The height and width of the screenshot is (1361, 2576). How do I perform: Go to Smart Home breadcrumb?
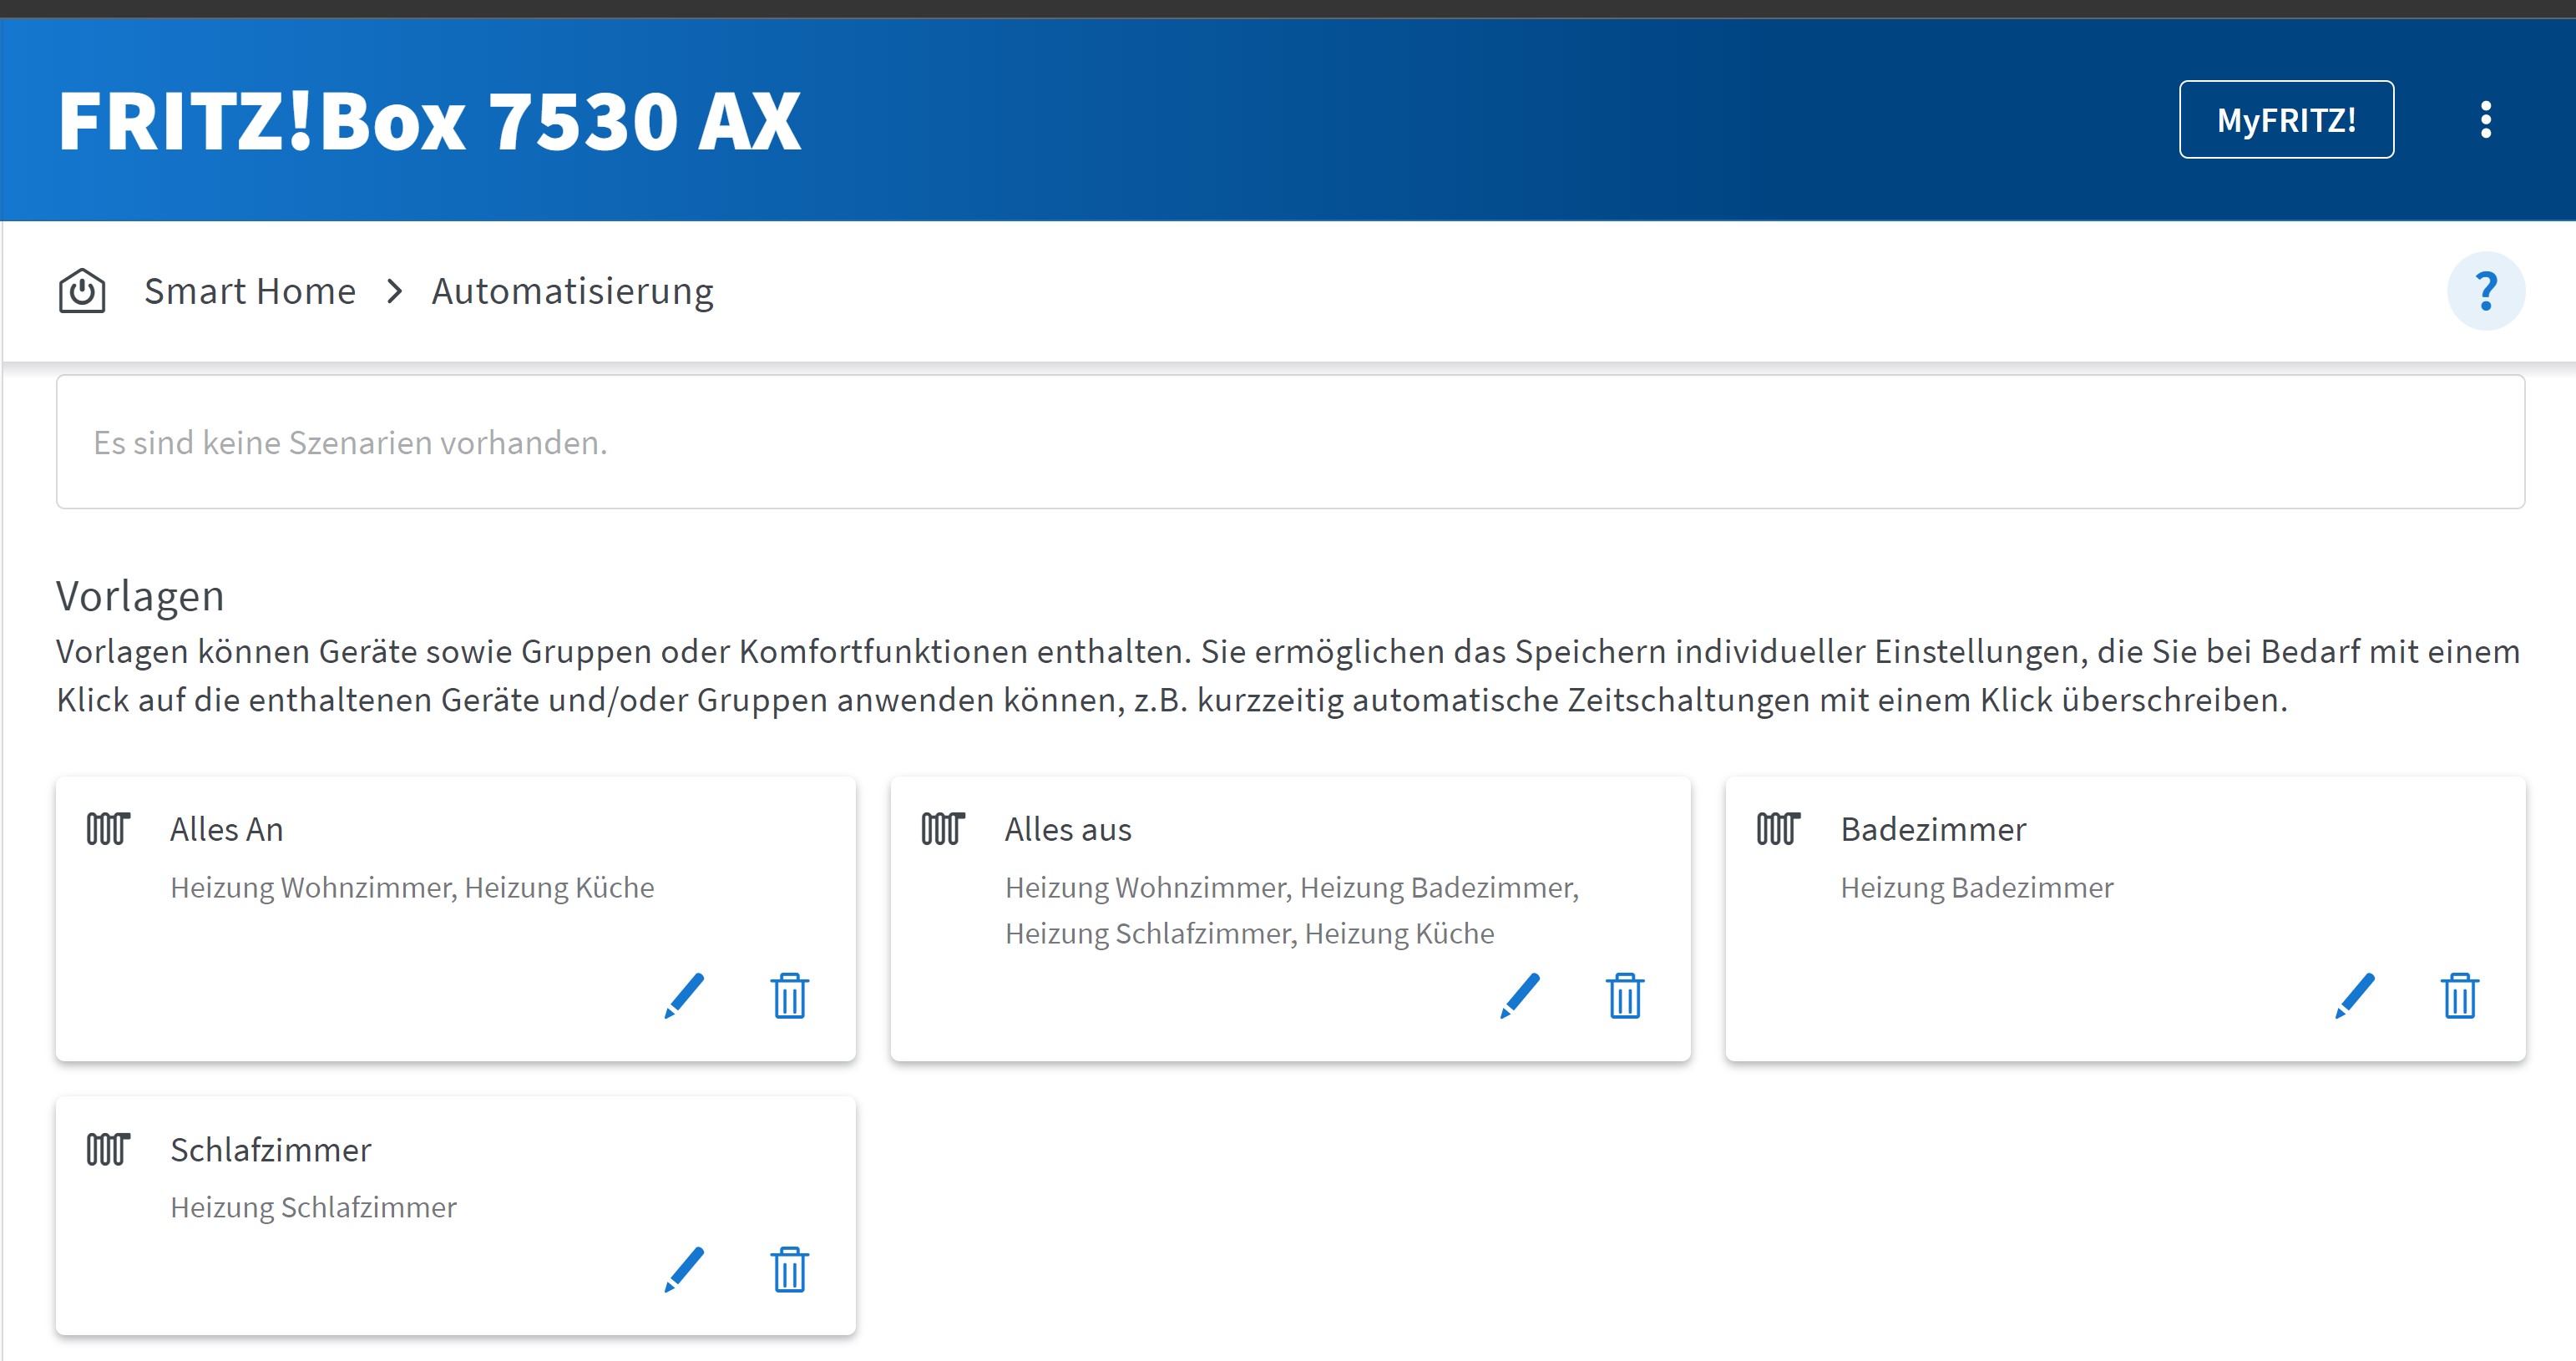click(x=250, y=291)
